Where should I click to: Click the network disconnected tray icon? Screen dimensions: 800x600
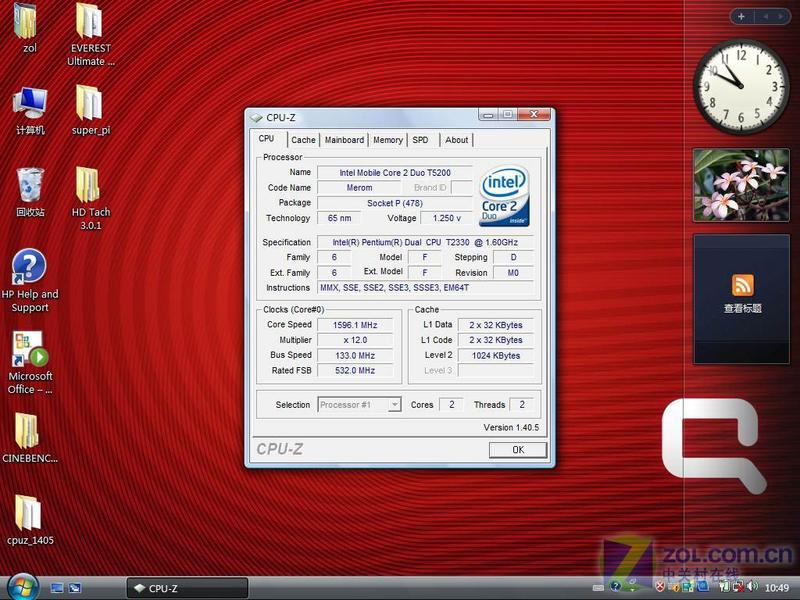pos(738,587)
